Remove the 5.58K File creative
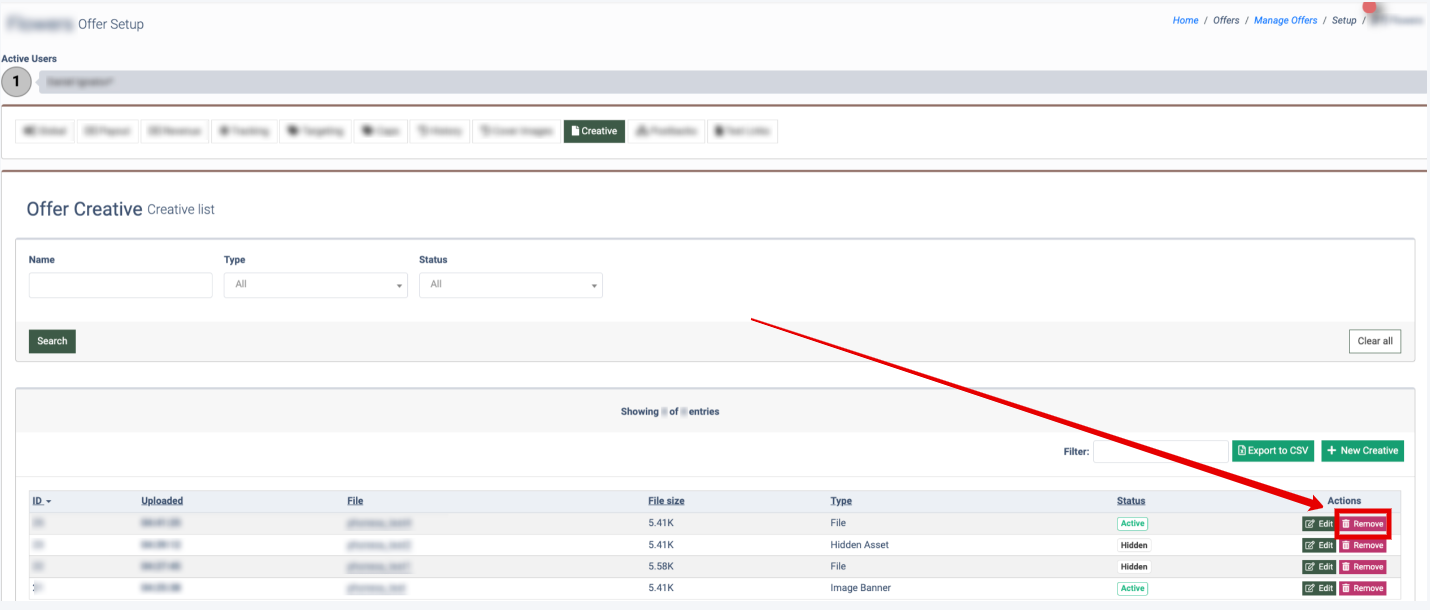 [1362, 567]
